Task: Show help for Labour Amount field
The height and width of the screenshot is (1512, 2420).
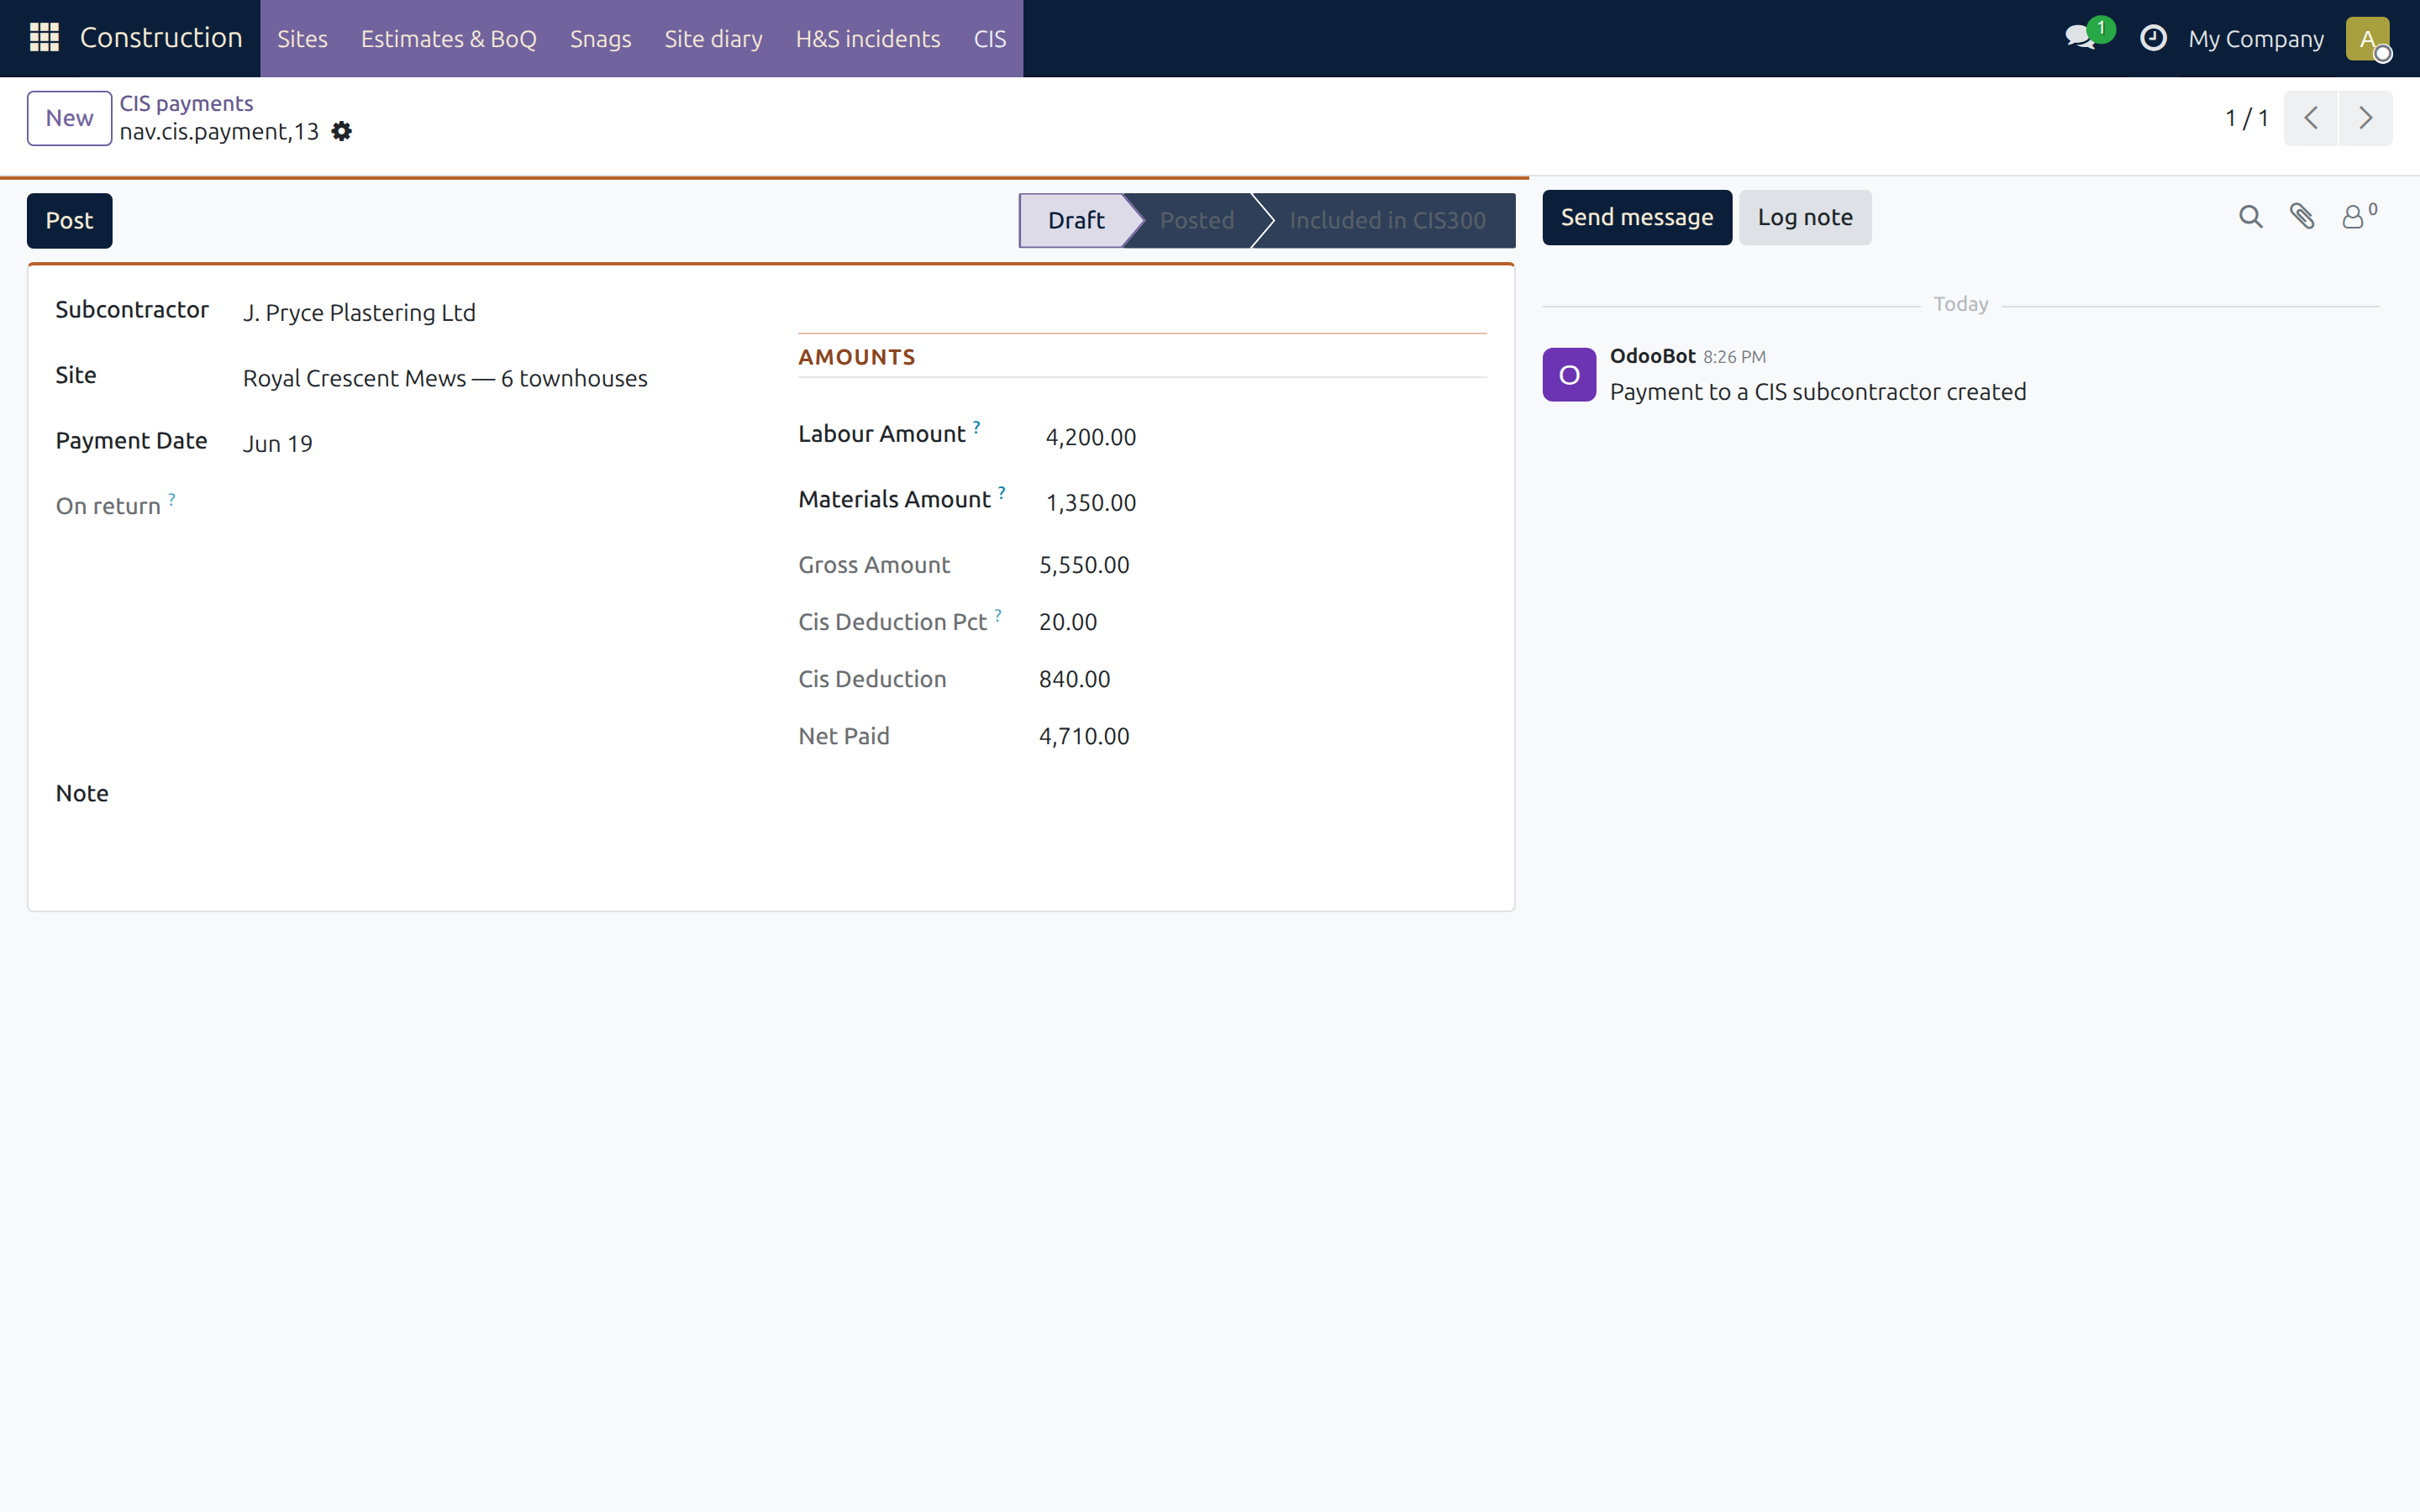Action: 977,426
